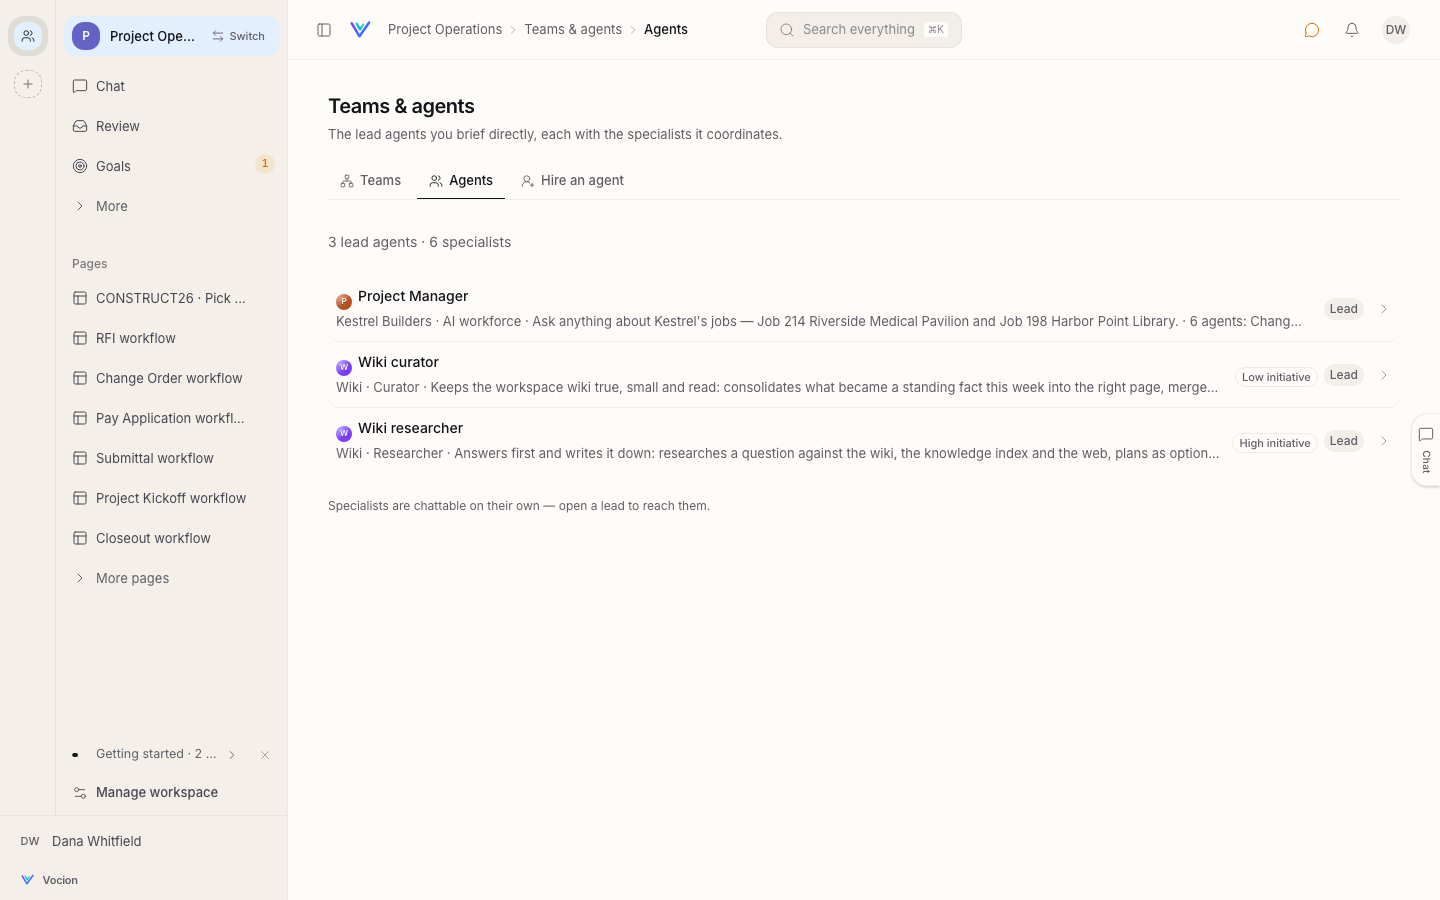
Task: Open the side Chat panel tab
Action: [x=1426, y=450]
